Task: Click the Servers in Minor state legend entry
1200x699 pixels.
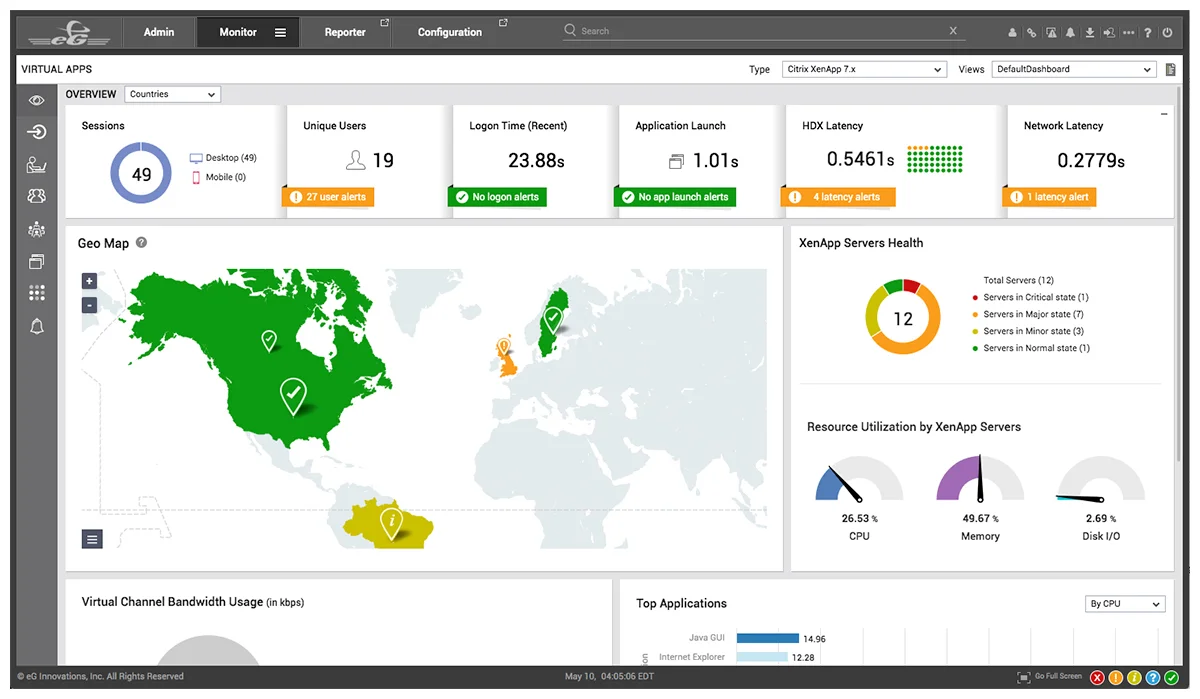Action: tap(1028, 331)
